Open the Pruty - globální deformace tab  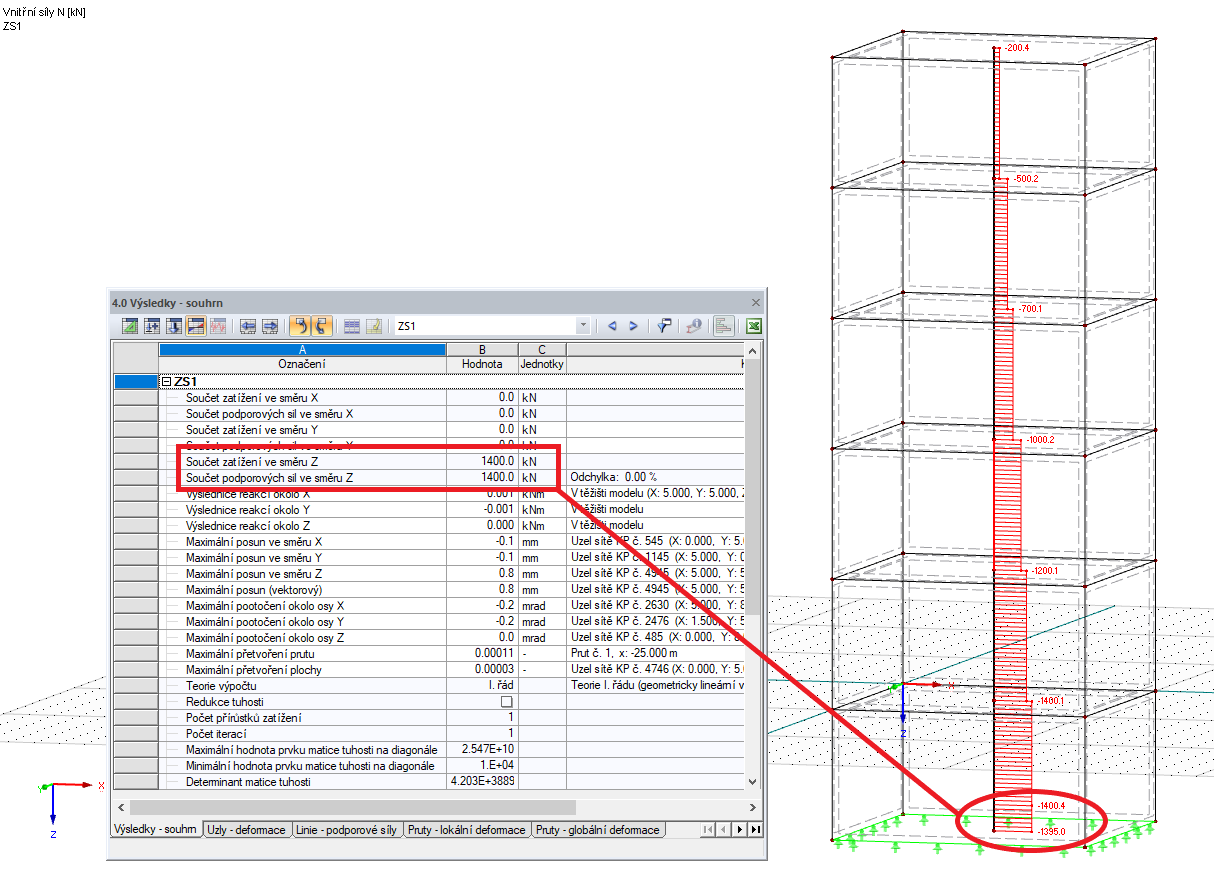pos(598,830)
